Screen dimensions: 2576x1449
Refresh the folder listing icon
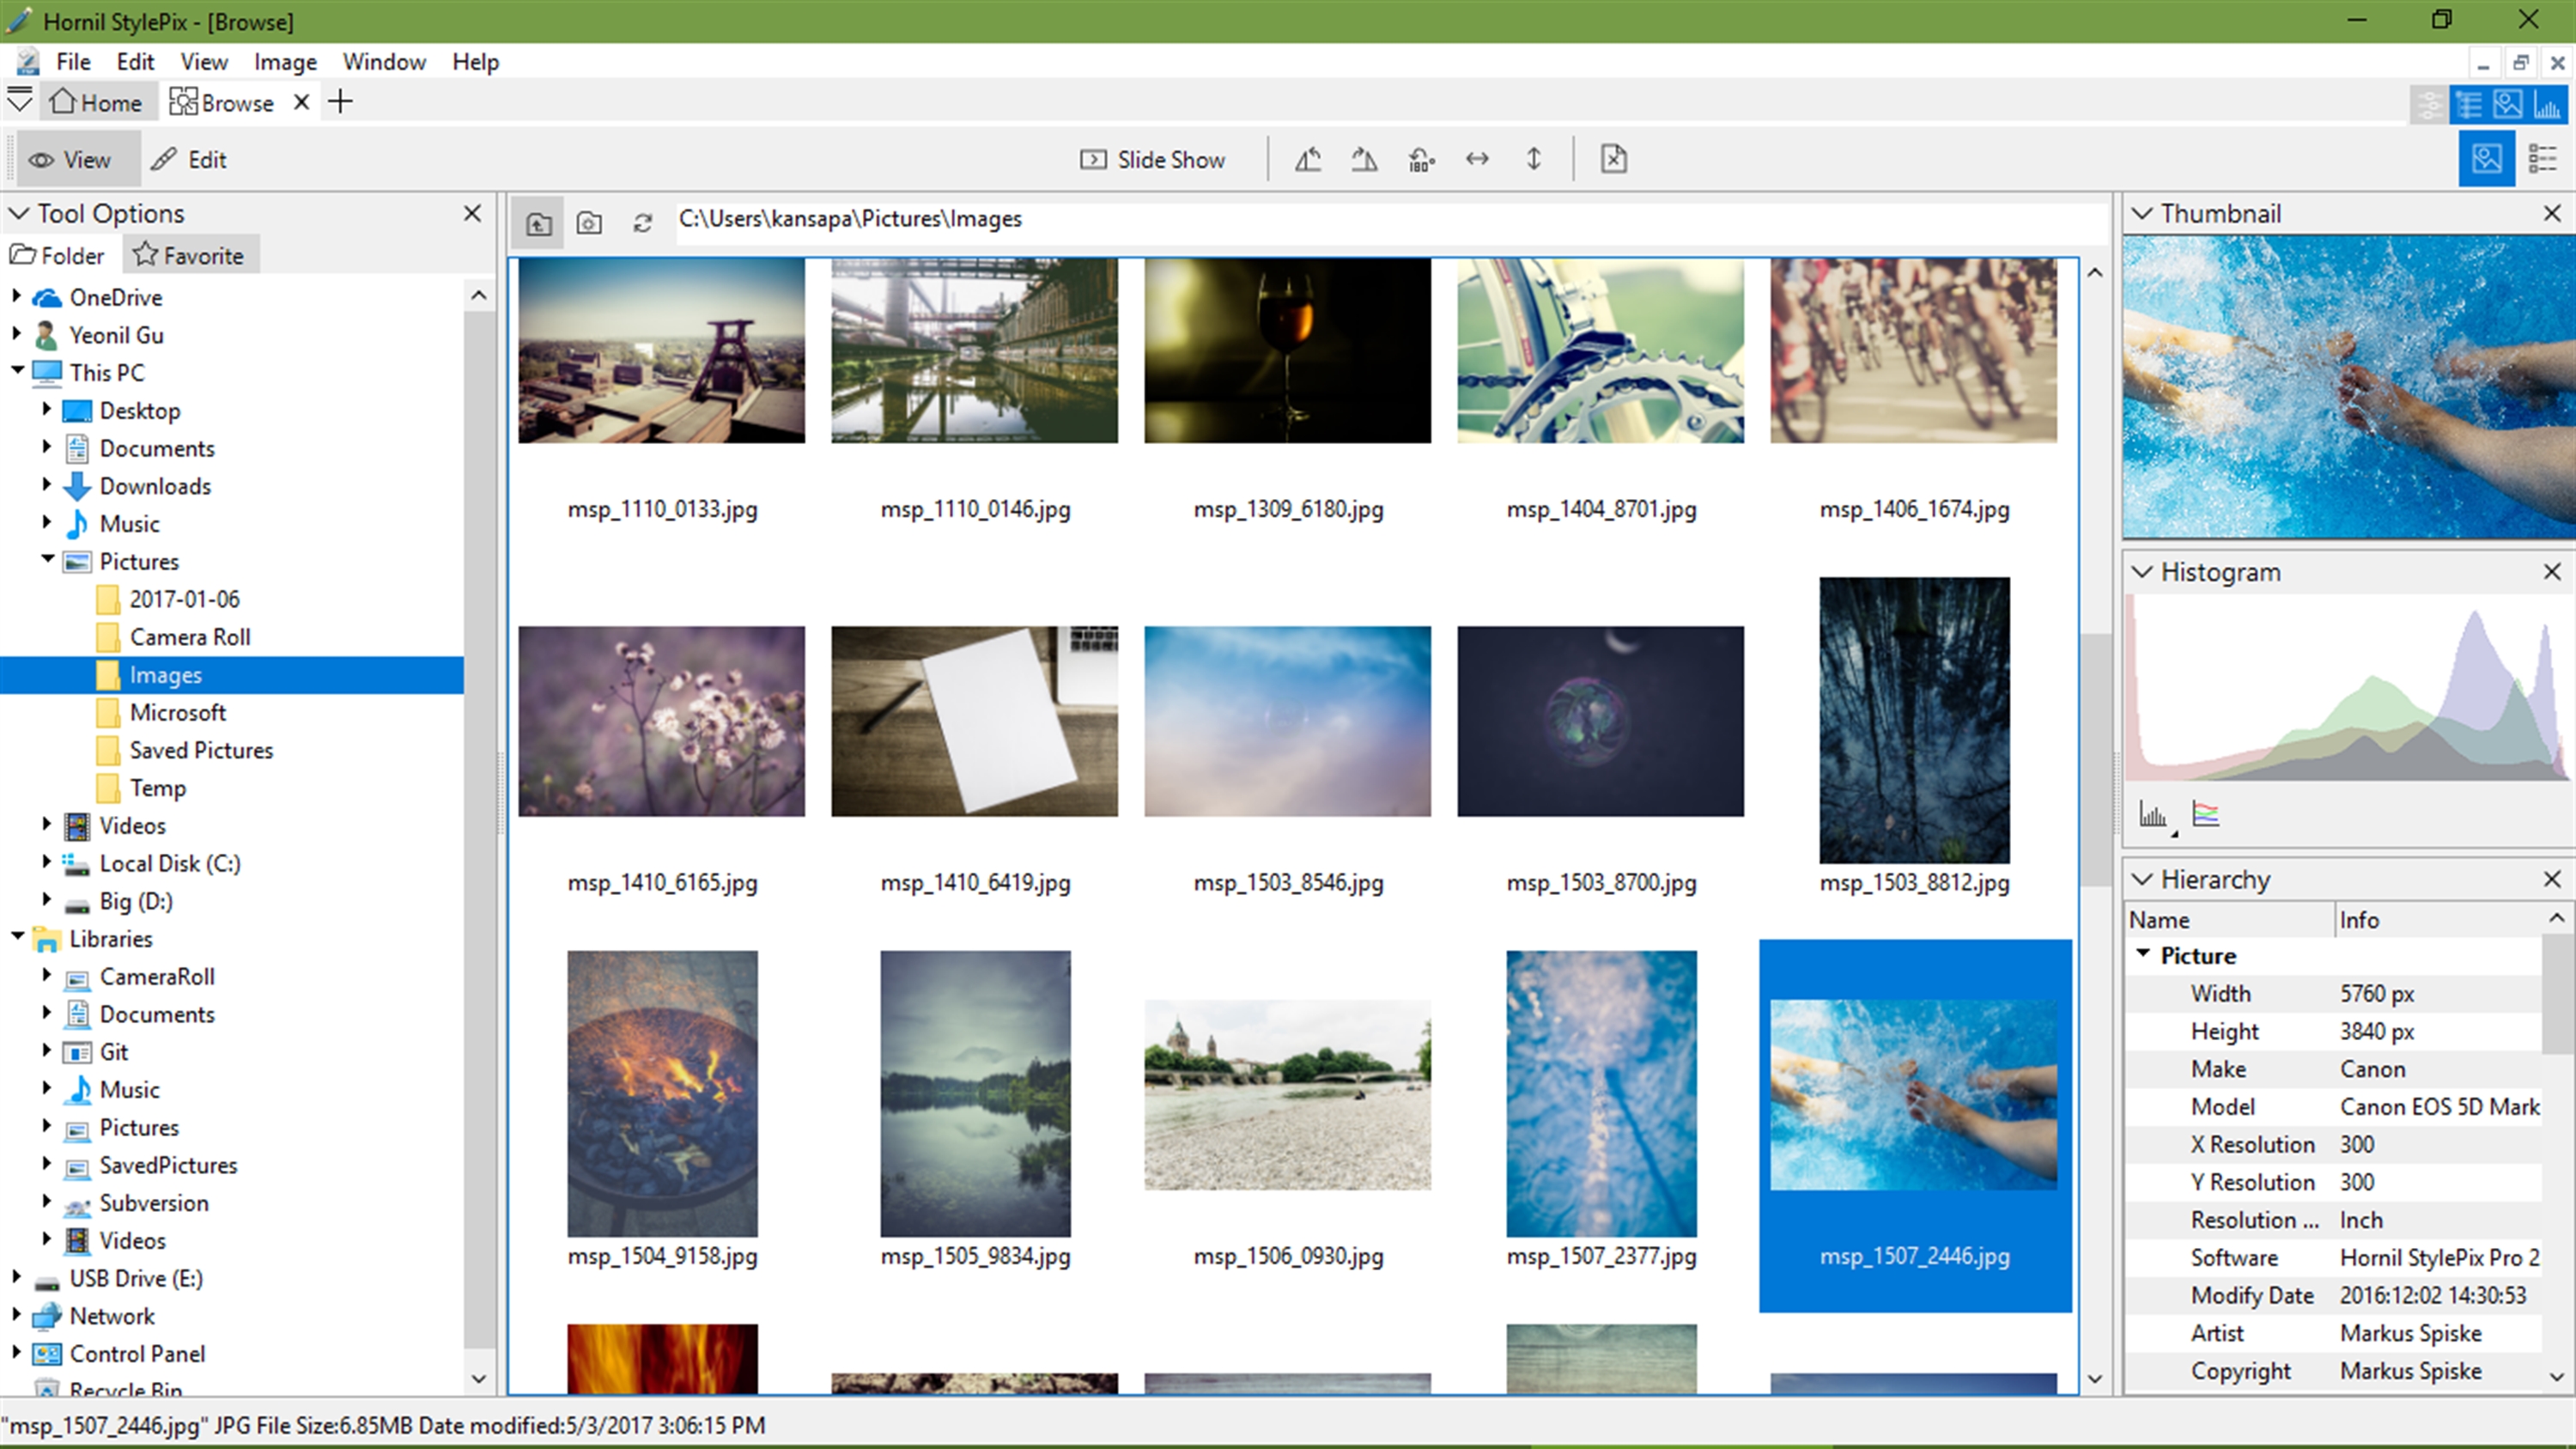point(642,222)
